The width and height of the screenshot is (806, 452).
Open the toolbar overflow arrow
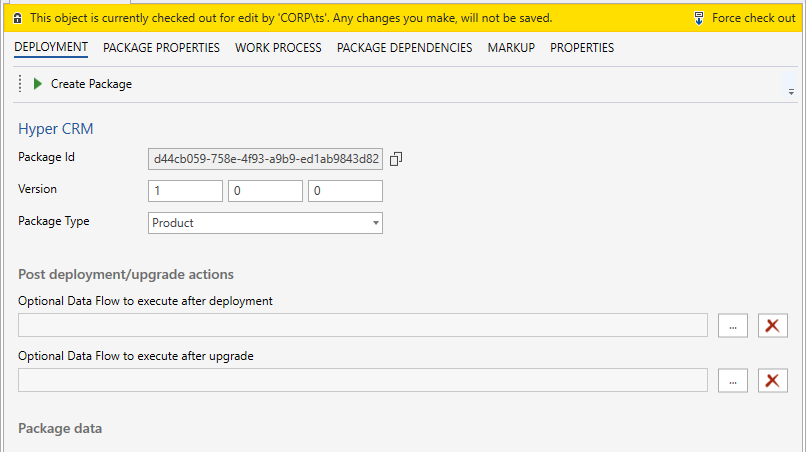point(791,90)
